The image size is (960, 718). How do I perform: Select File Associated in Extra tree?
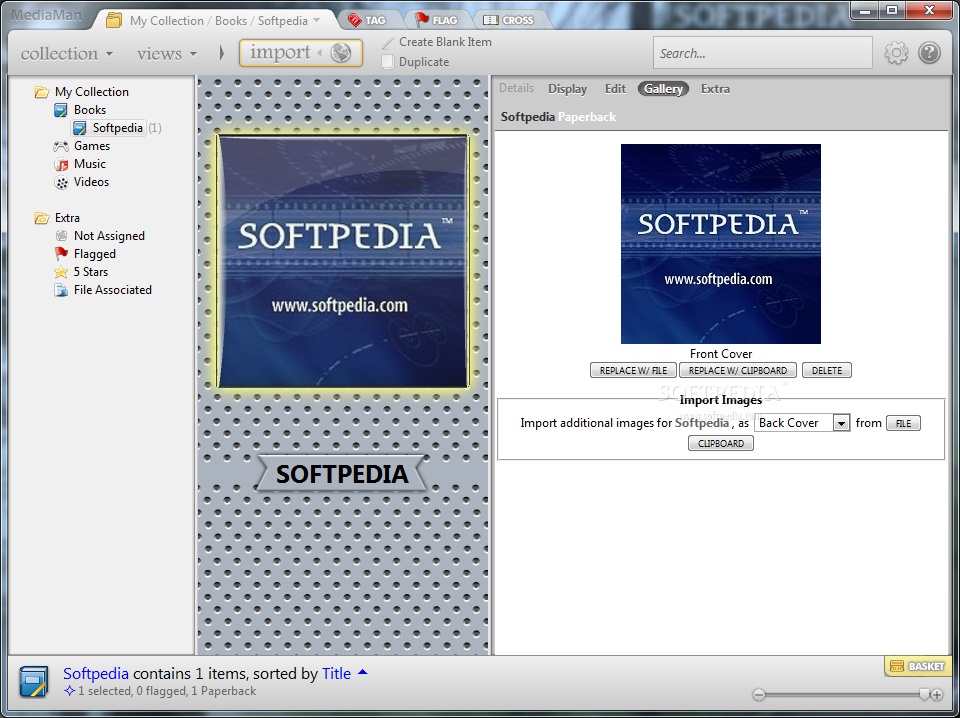pyautogui.click(x=113, y=290)
